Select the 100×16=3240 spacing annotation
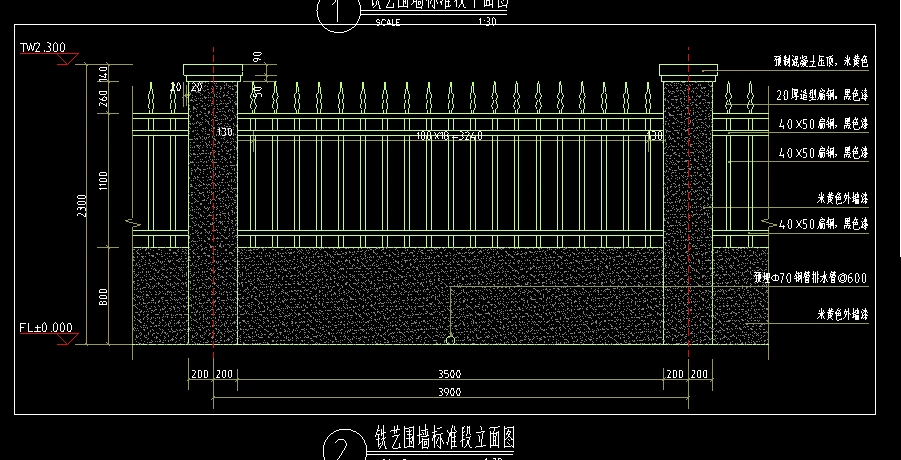 450,135
